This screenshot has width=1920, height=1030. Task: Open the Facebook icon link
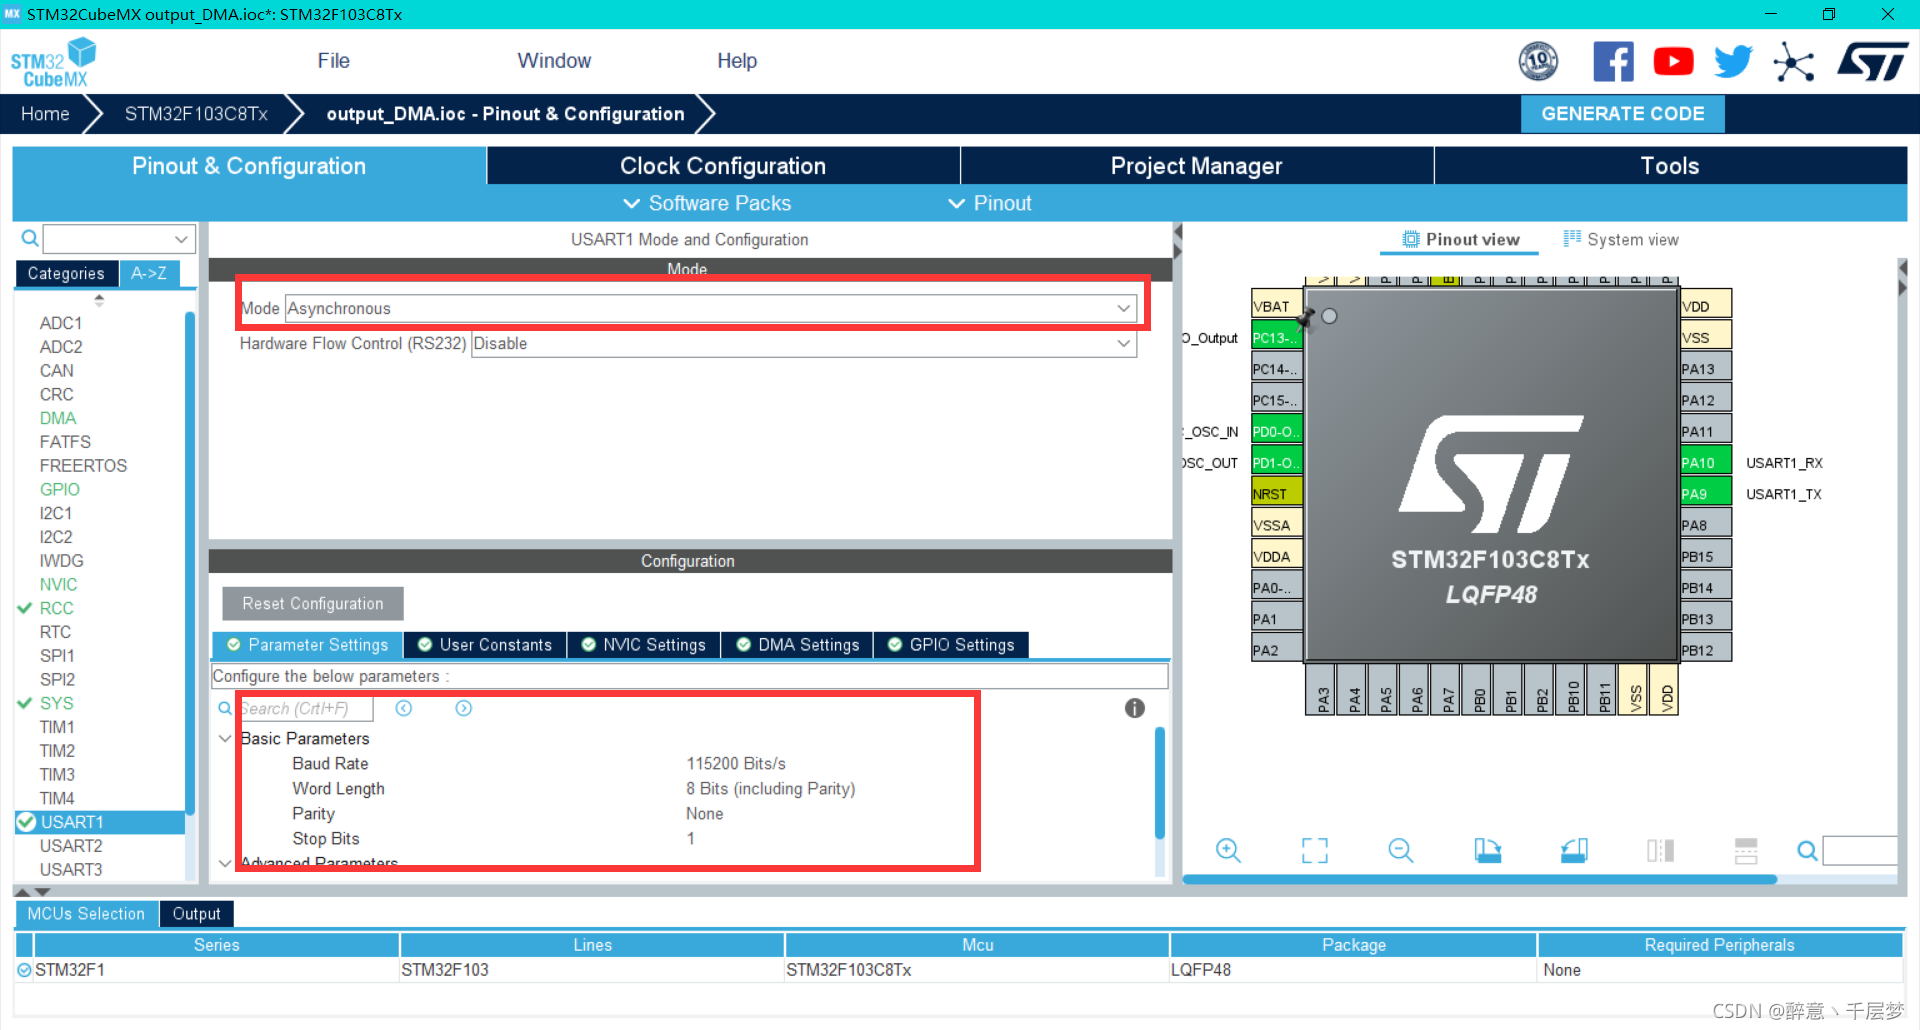pos(1613,62)
